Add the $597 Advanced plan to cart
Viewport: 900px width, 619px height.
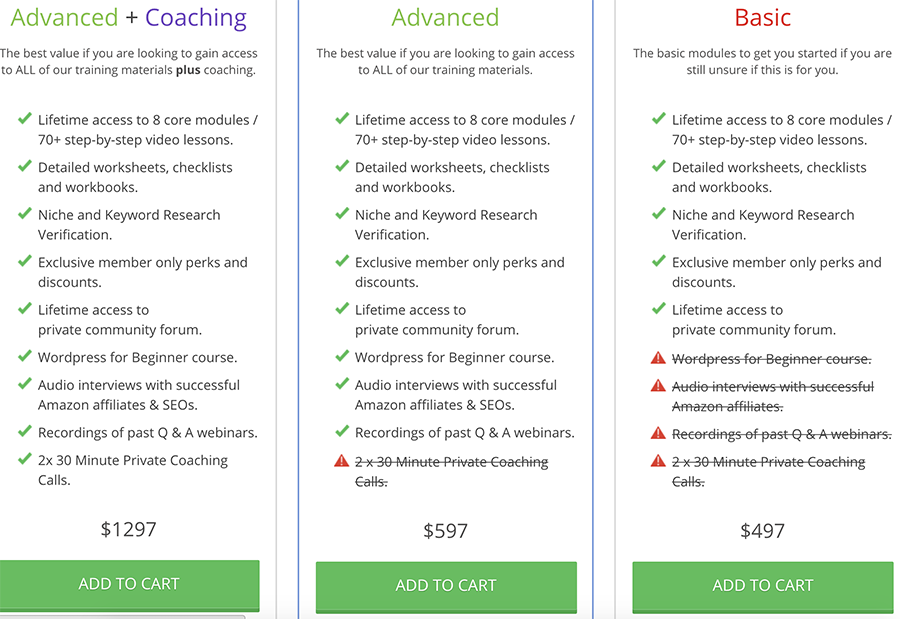click(x=446, y=586)
